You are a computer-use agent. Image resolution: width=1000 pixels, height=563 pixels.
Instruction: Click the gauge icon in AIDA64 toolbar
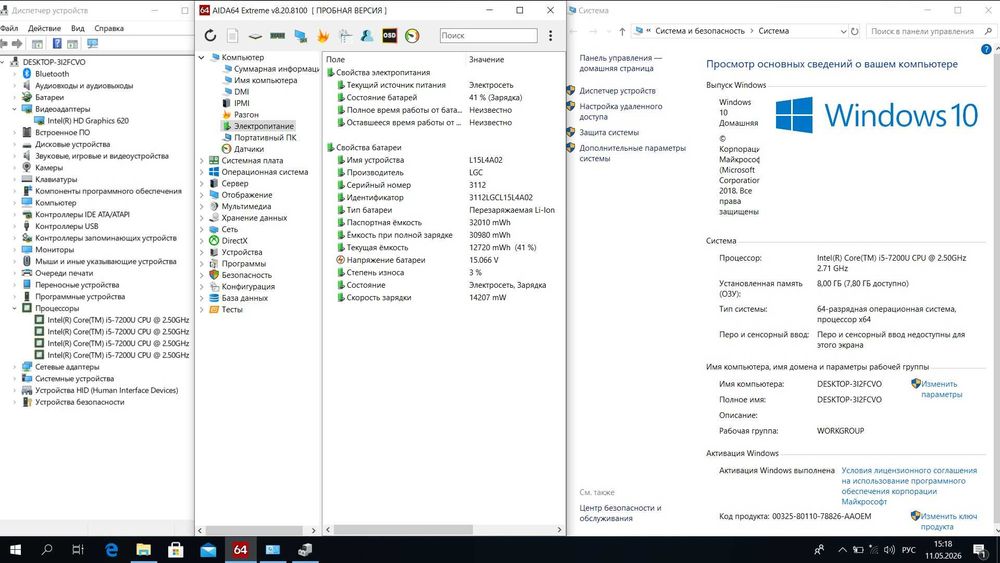[x=413, y=36]
